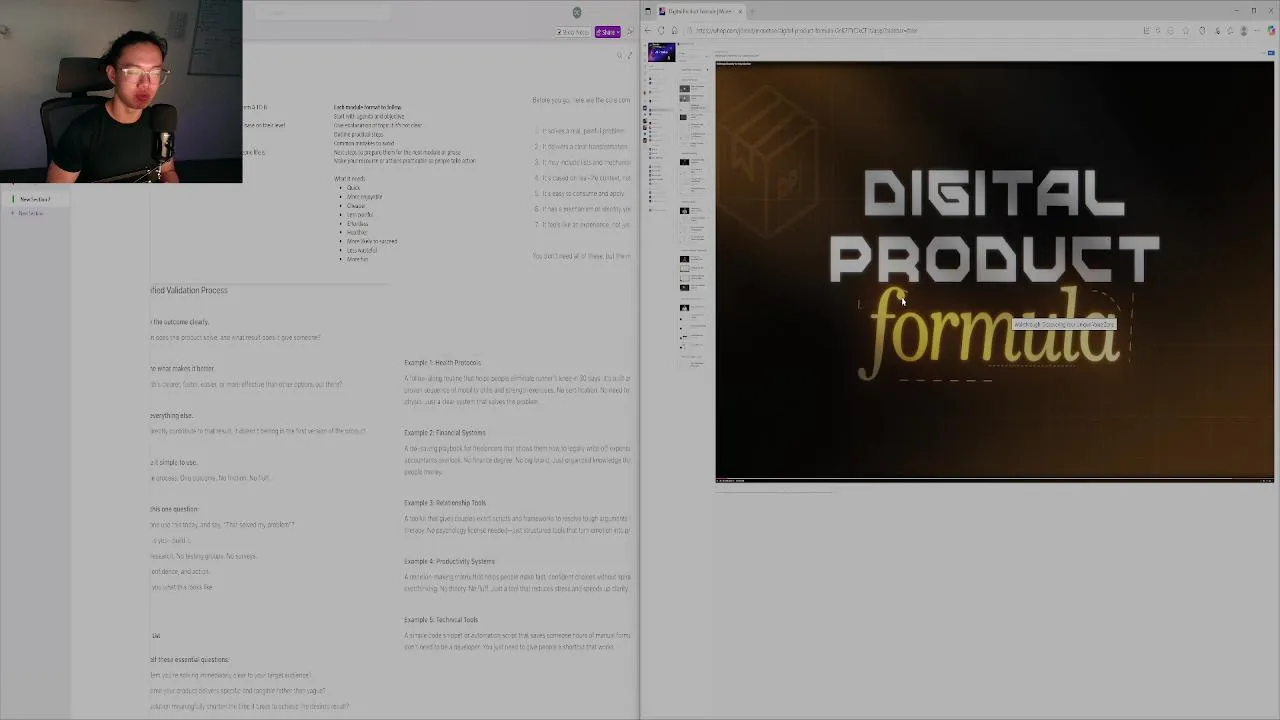This screenshot has height=720, width=1280.
Task: Click the 'Each module format to follow' line
Action: coord(367,107)
